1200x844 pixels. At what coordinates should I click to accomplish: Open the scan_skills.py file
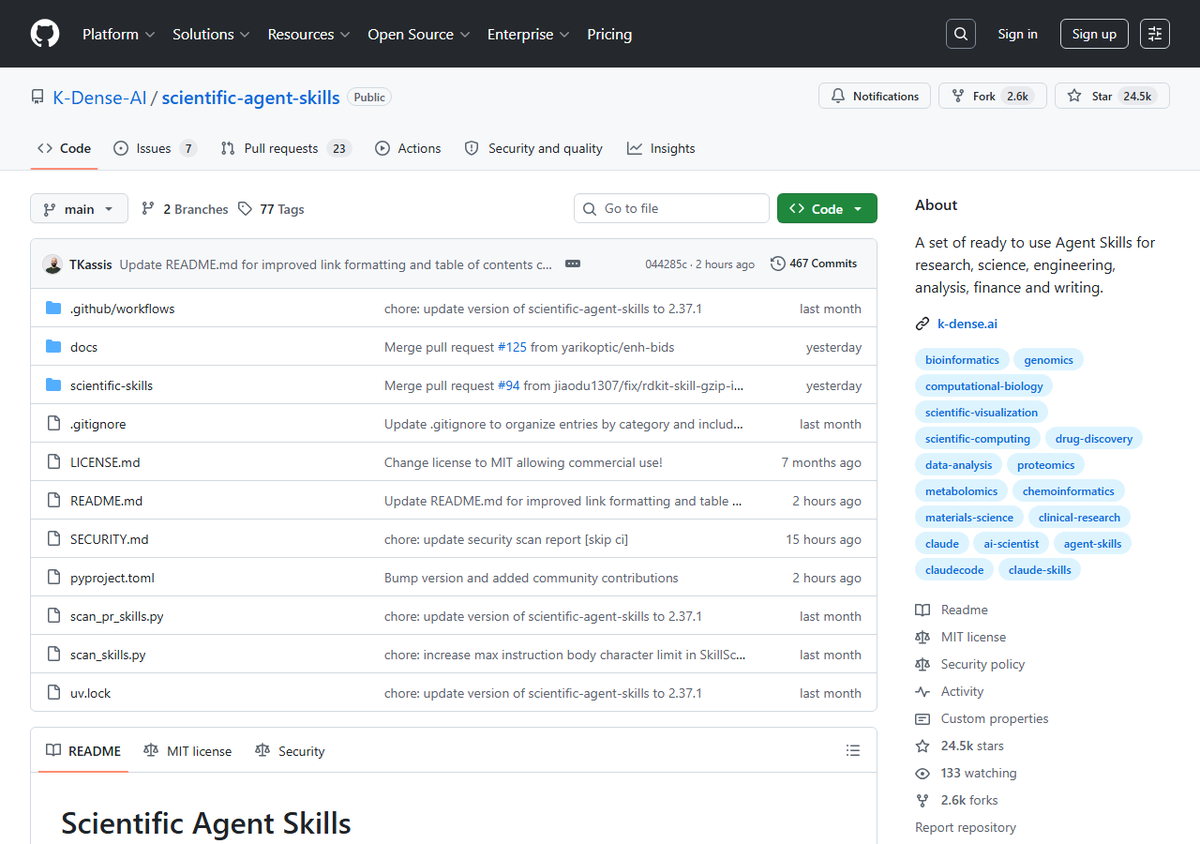tap(108, 655)
